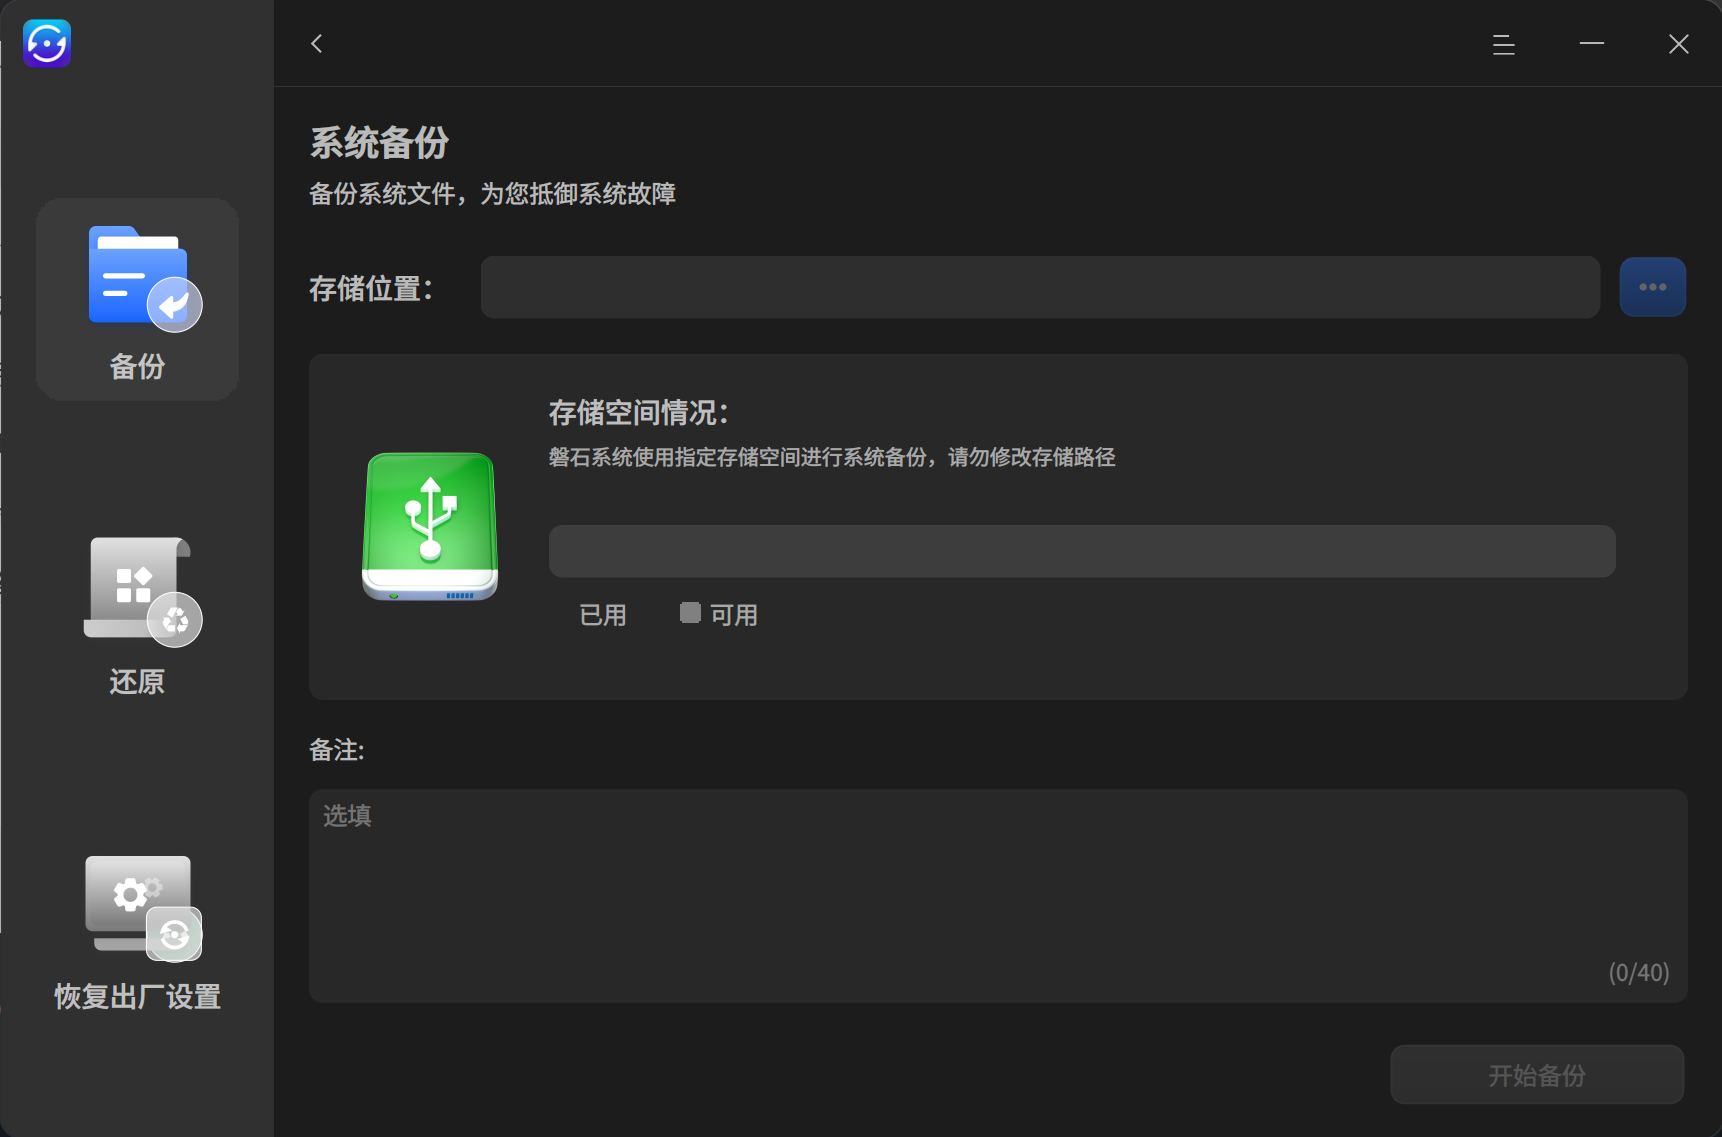This screenshot has width=1722, height=1137.
Task: Click the 存储位置 storage path field
Action: pyautogui.click(x=1040, y=287)
